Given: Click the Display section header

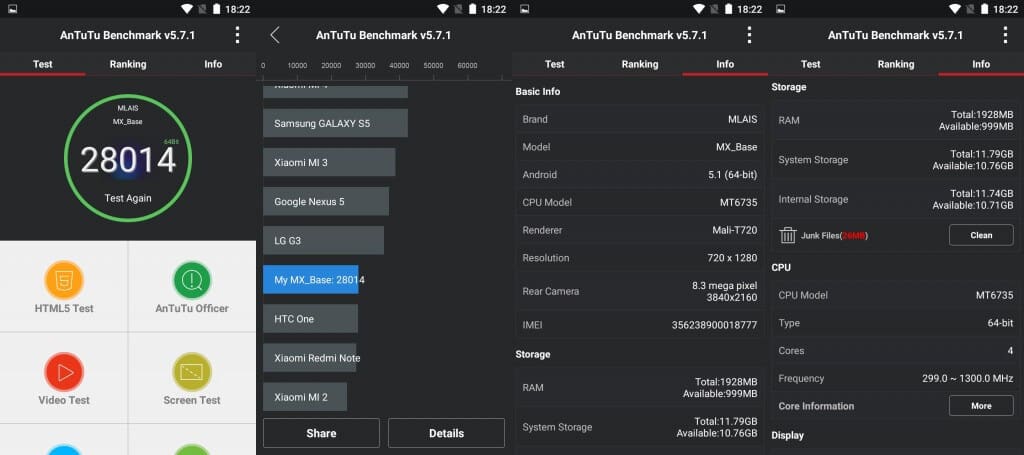Looking at the screenshot, I should point(788,435).
